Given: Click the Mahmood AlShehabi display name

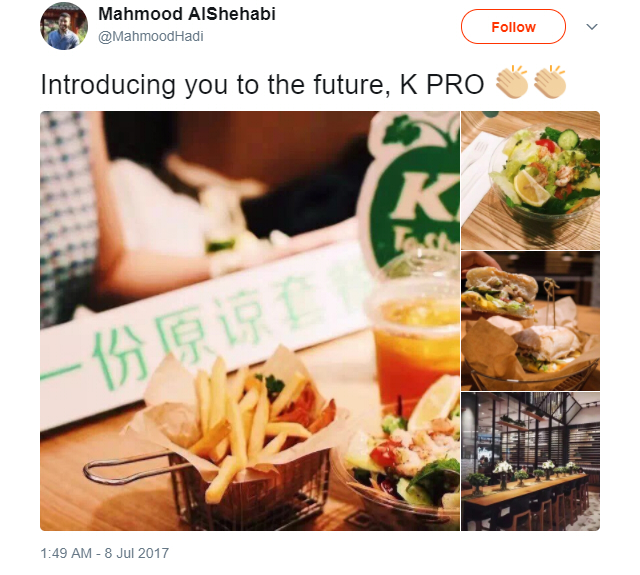Looking at the screenshot, I should tap(187, 14).
